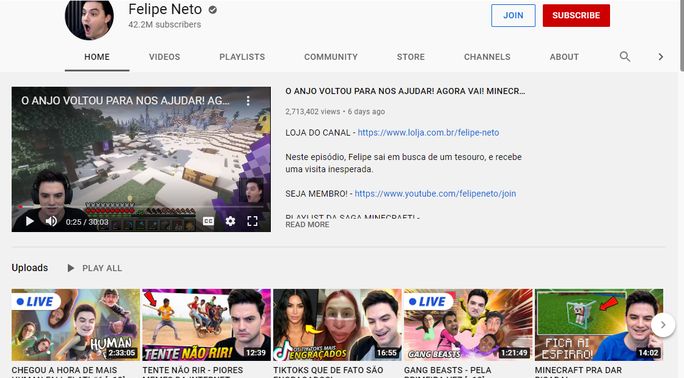Click the JOIN button

513,15
